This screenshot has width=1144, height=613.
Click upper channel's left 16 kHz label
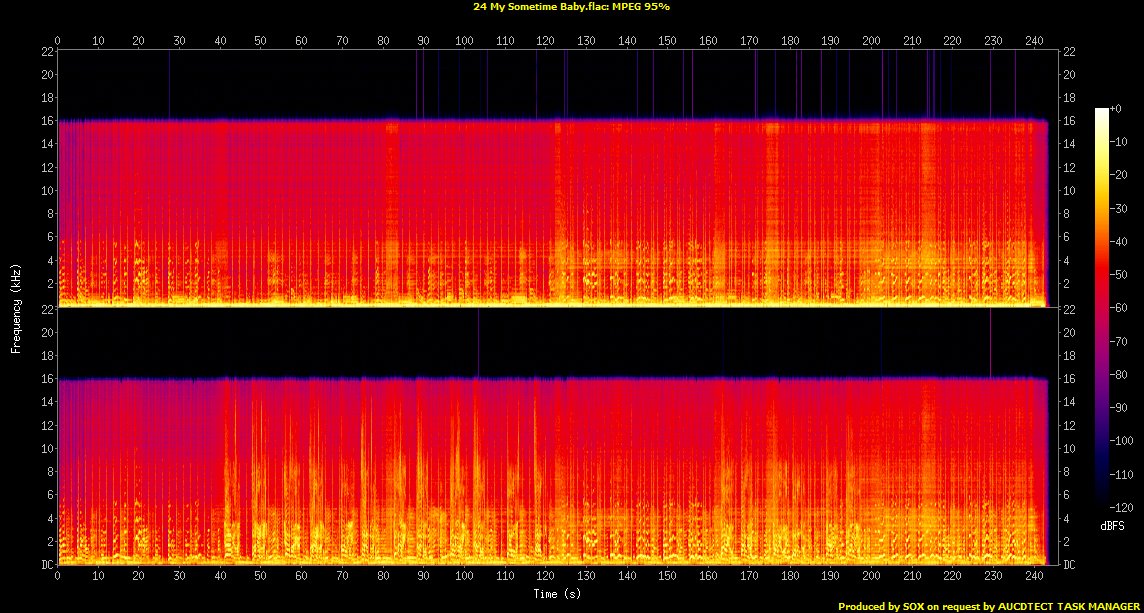(47, 121)
